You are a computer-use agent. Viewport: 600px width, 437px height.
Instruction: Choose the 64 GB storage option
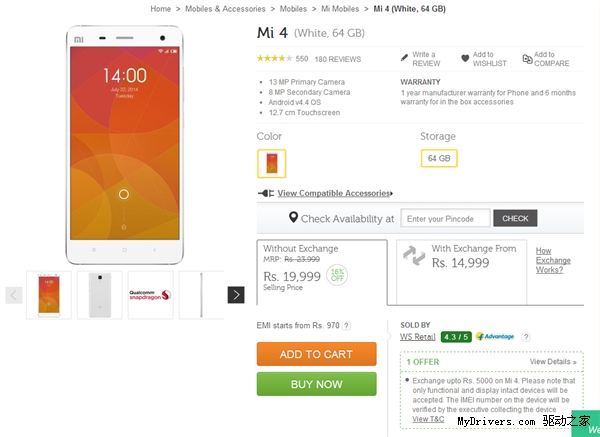pos(439,158)
